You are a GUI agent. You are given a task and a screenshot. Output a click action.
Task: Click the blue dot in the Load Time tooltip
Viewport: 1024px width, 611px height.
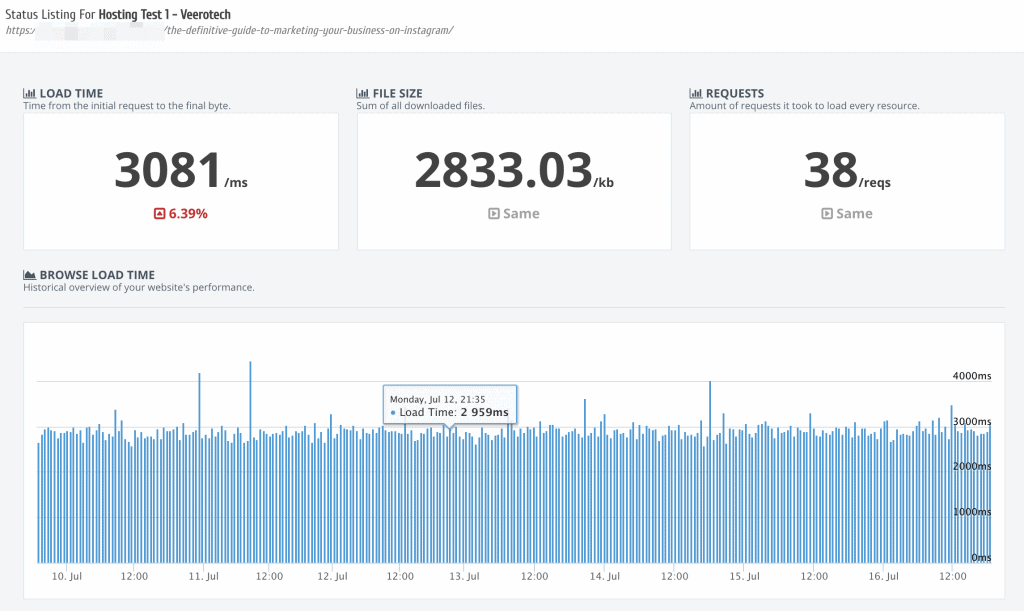pos(393,413)
